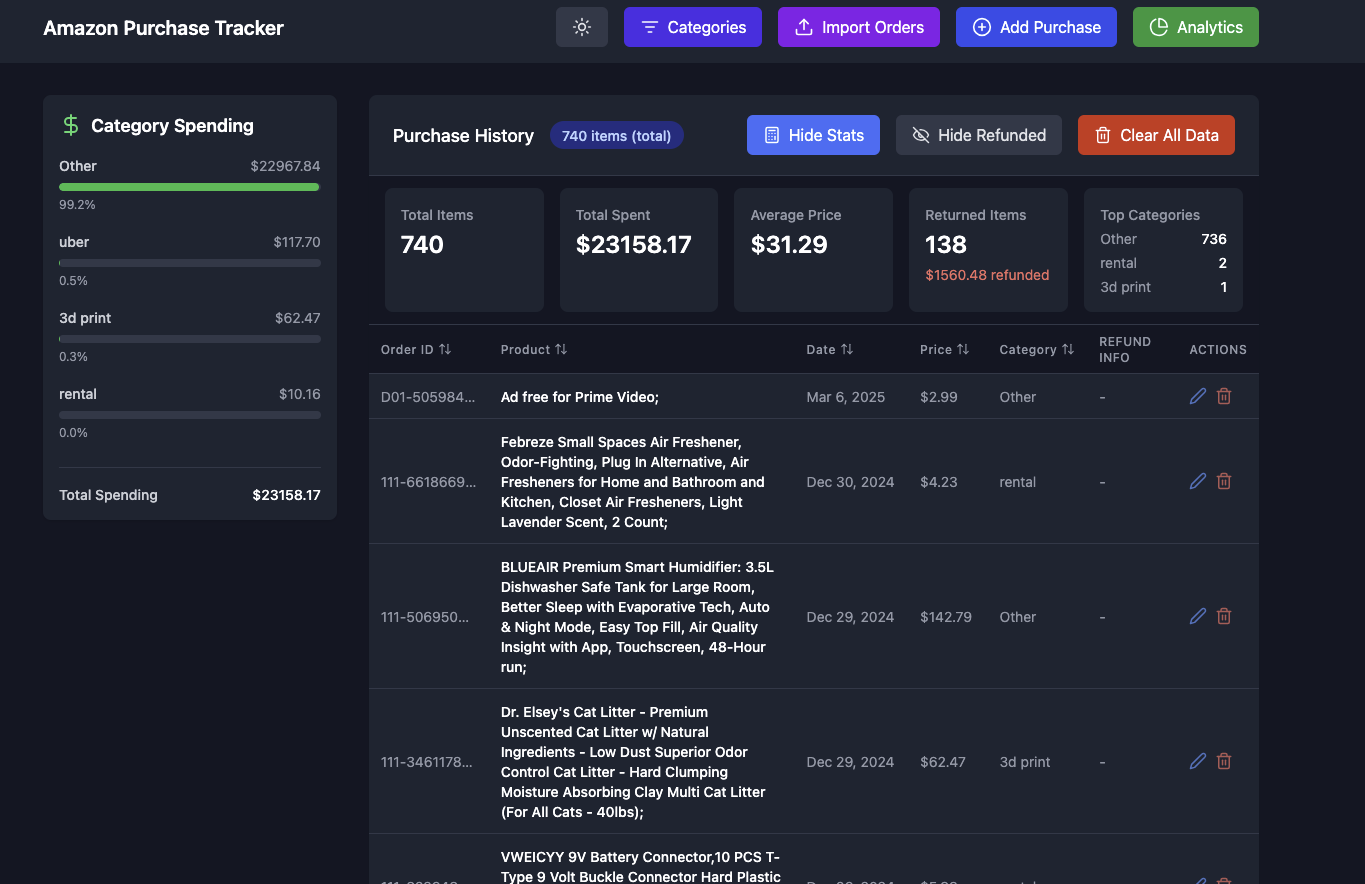1365x884 pixels.
Task: Sort table by Price column
Action: point(945,349)
